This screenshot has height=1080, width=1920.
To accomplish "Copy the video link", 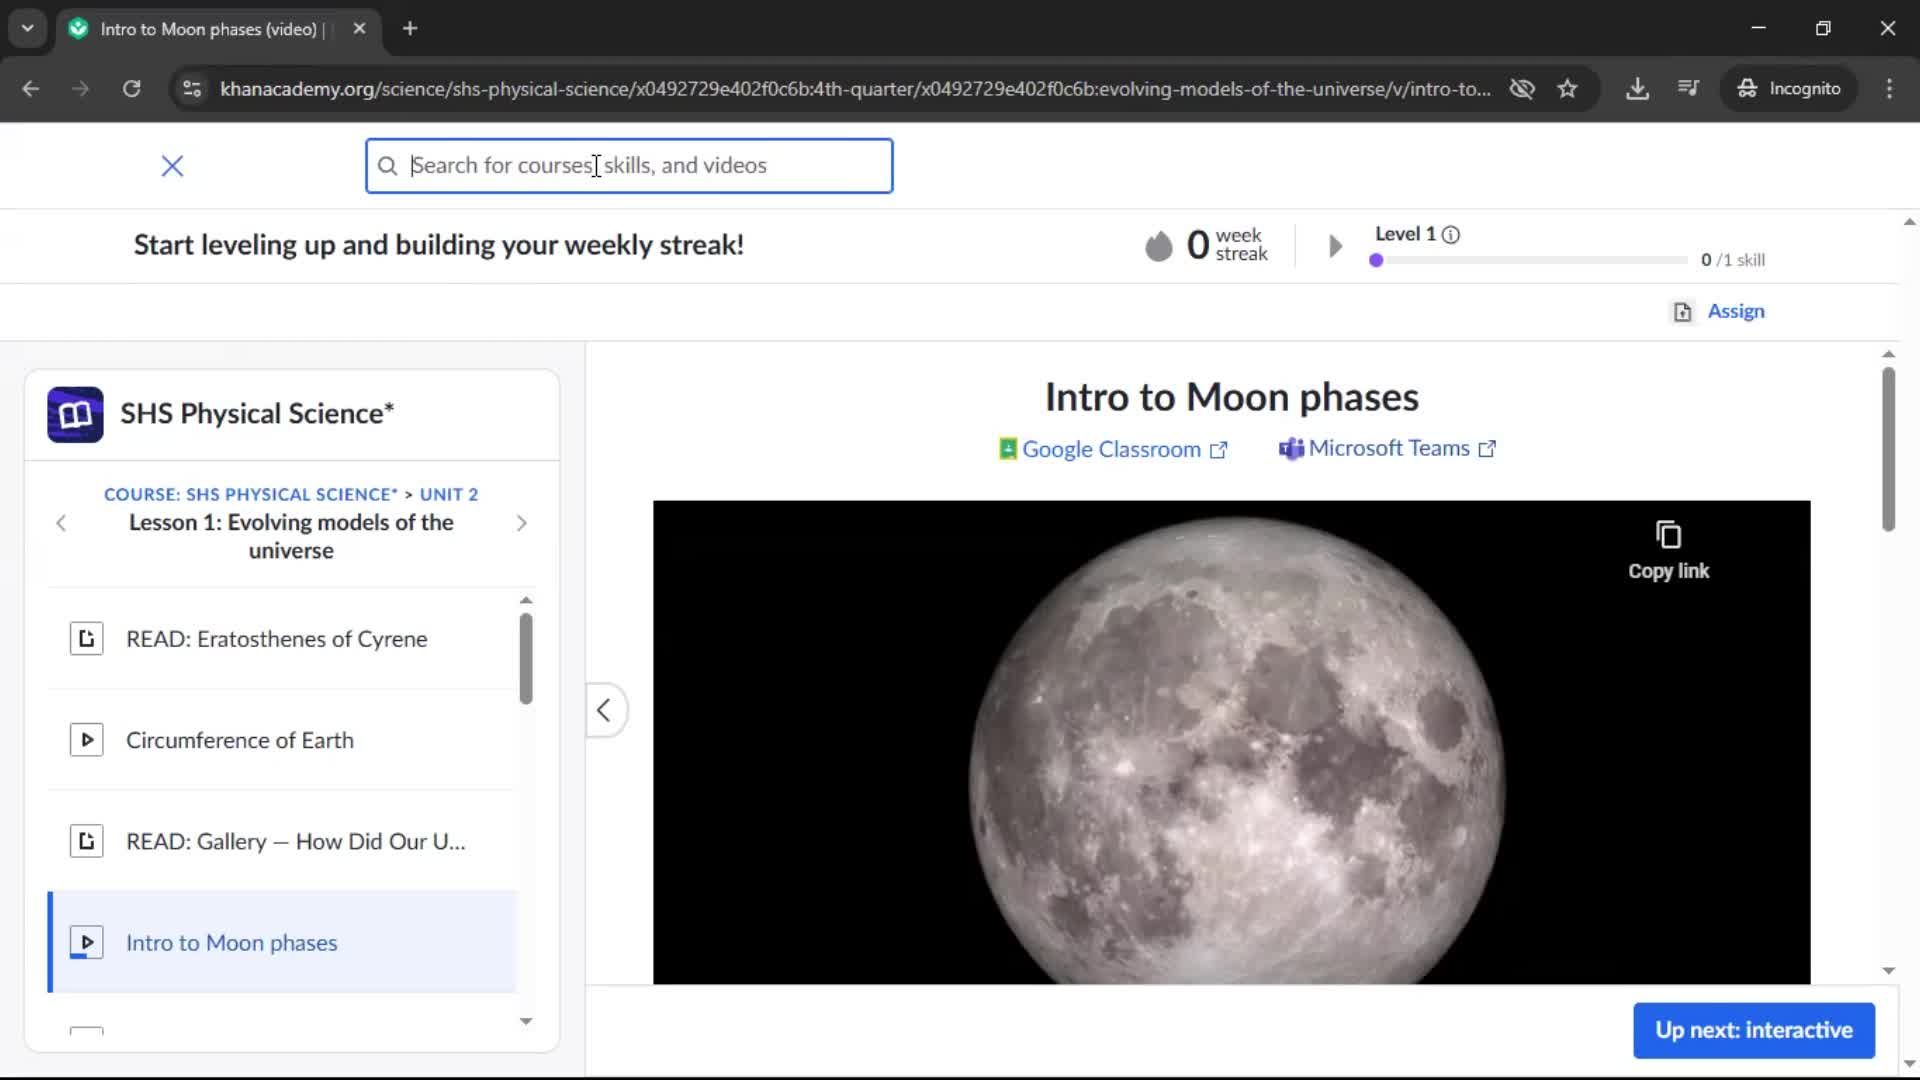I will [1668, 550].
